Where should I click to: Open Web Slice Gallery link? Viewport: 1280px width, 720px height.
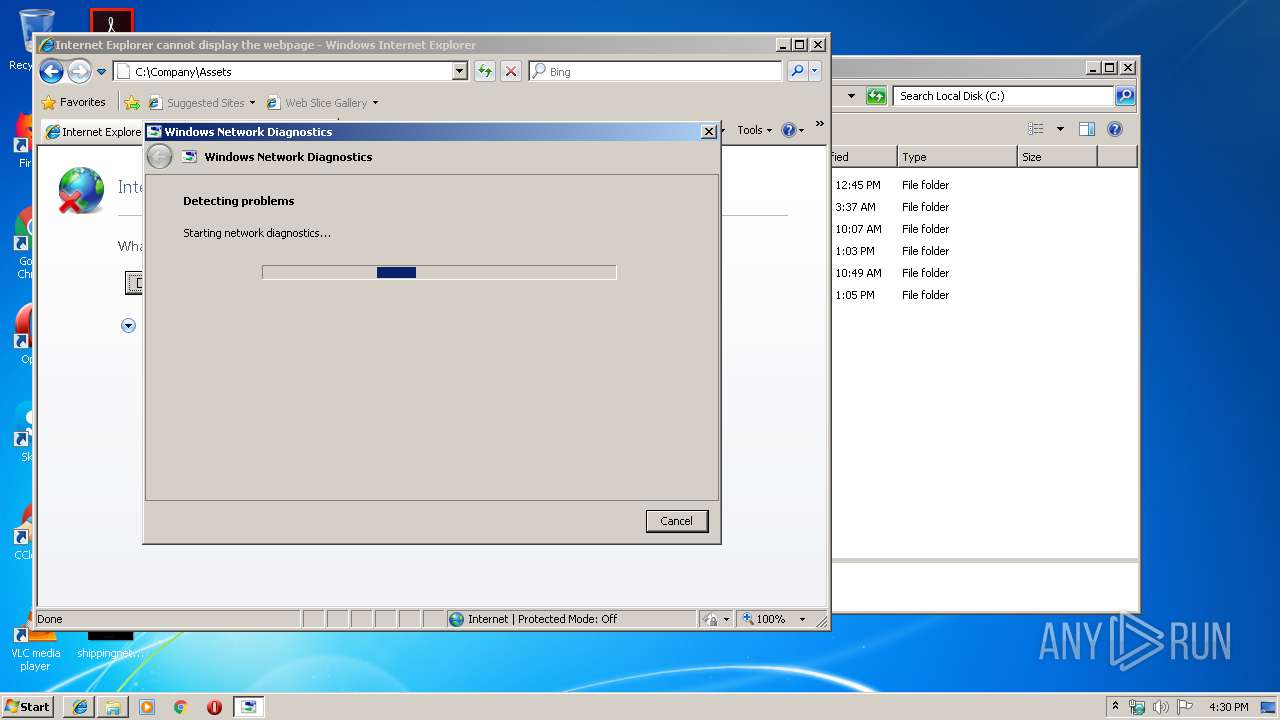(x=318, y=102)
